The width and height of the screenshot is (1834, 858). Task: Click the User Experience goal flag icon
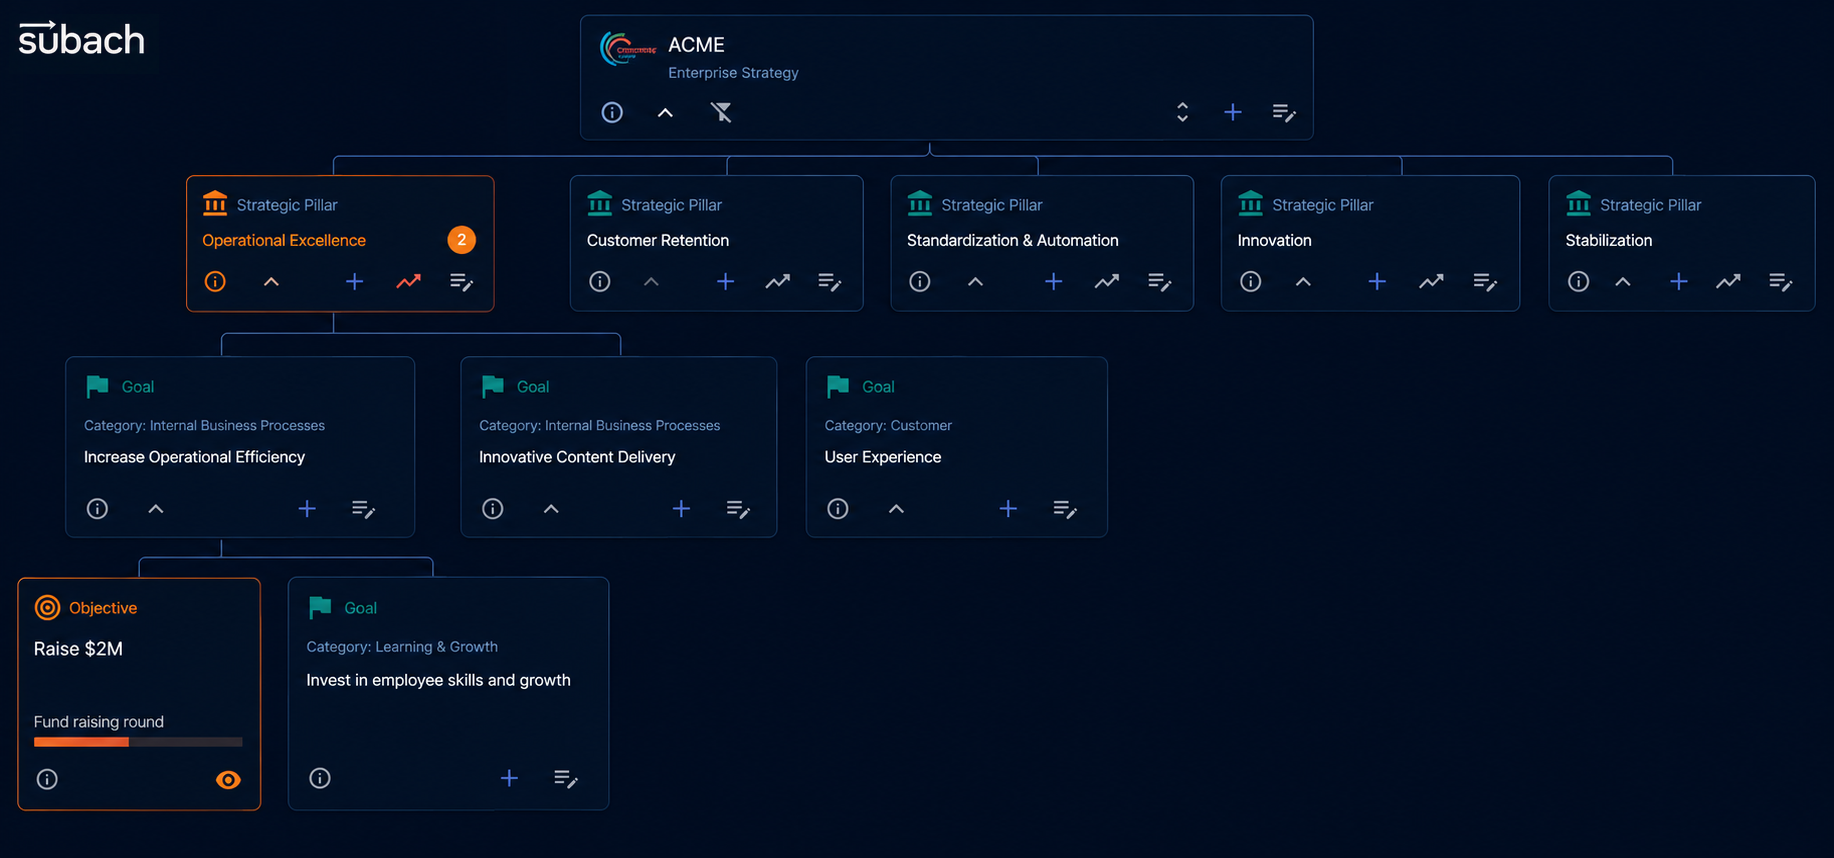point(838,386)
